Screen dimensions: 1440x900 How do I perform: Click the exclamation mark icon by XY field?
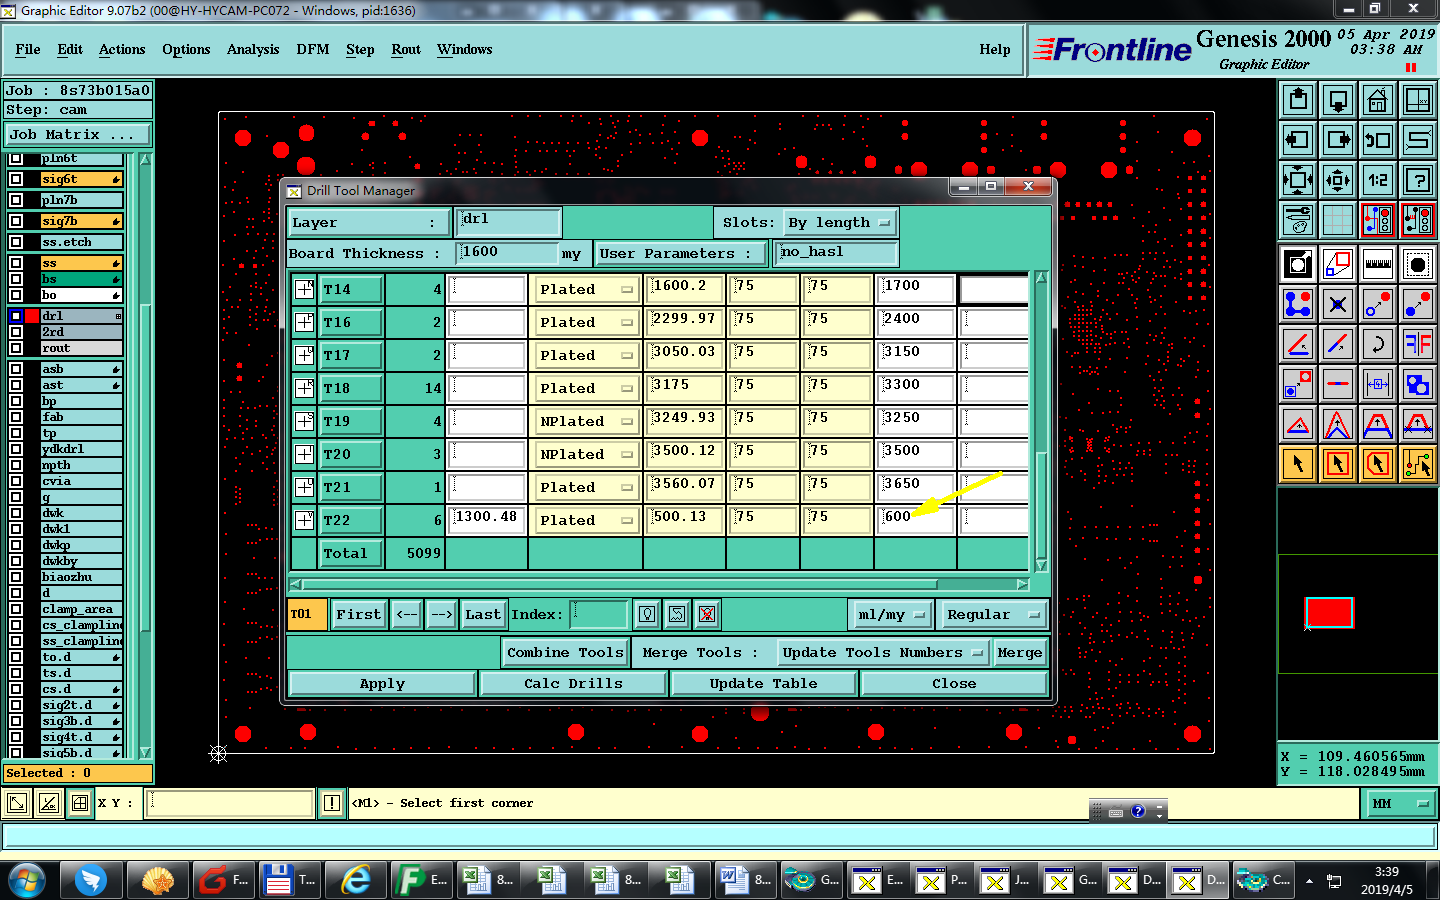tap(332, 803)
